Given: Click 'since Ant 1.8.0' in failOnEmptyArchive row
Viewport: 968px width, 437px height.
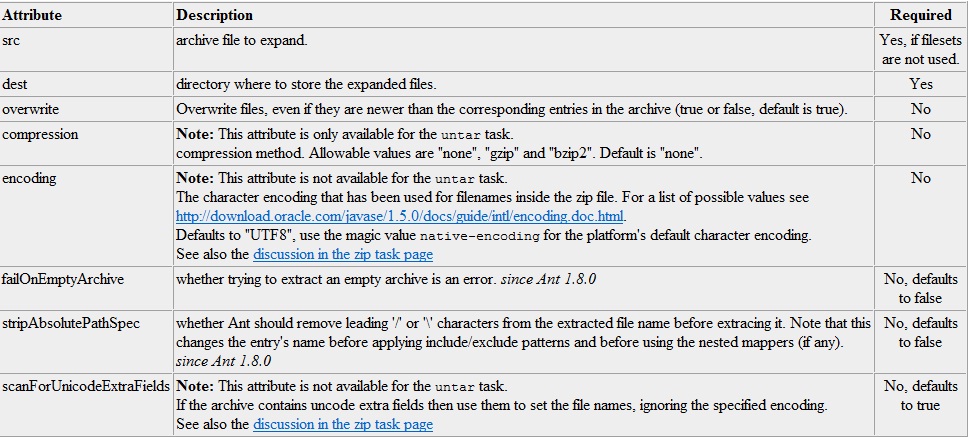Looking at the screenshot, I should click(548, 279).
